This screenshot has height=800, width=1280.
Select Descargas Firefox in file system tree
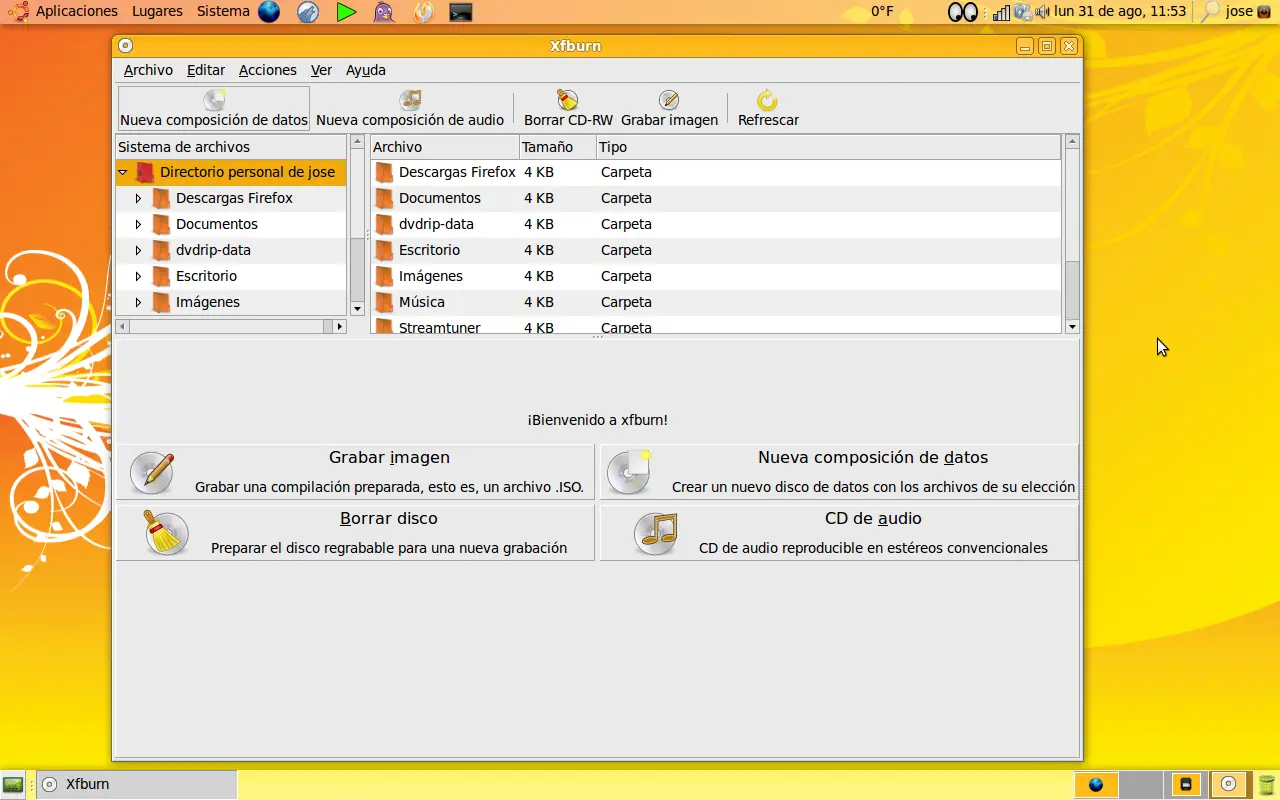(231, 198)
